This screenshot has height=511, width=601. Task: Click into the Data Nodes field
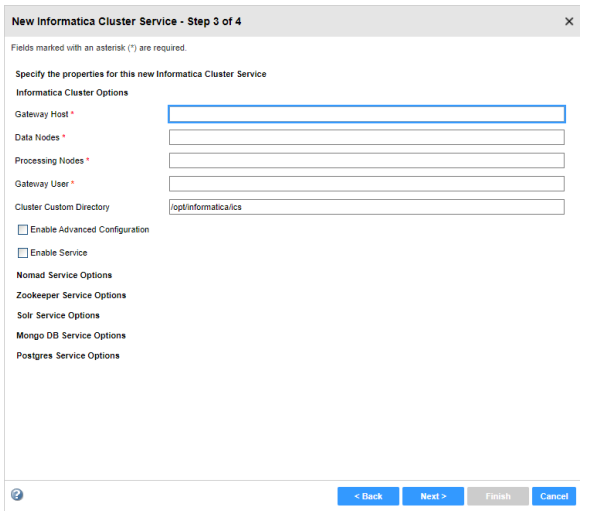(367, 137)
